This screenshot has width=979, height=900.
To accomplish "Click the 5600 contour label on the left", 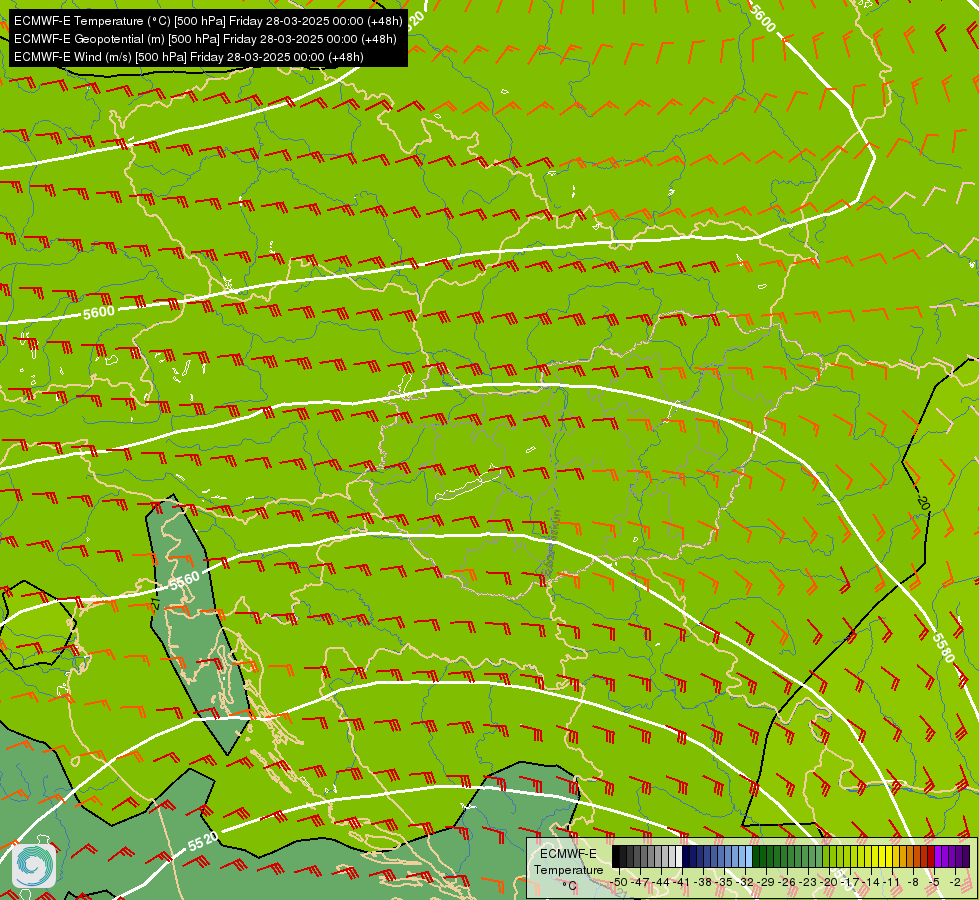I will click(x=99, y=312).
